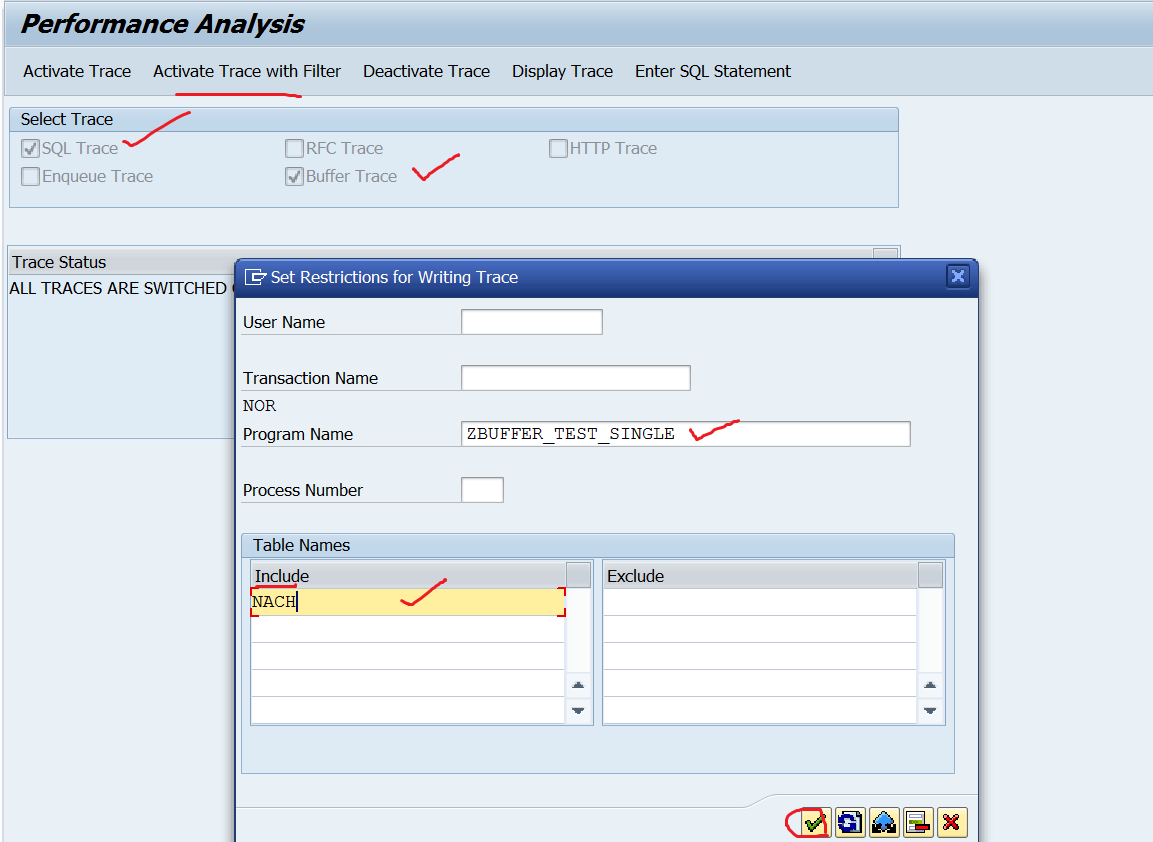Click the Transaction Name input field
Screen dimensions: 1153x842
(x=576, y=377)
